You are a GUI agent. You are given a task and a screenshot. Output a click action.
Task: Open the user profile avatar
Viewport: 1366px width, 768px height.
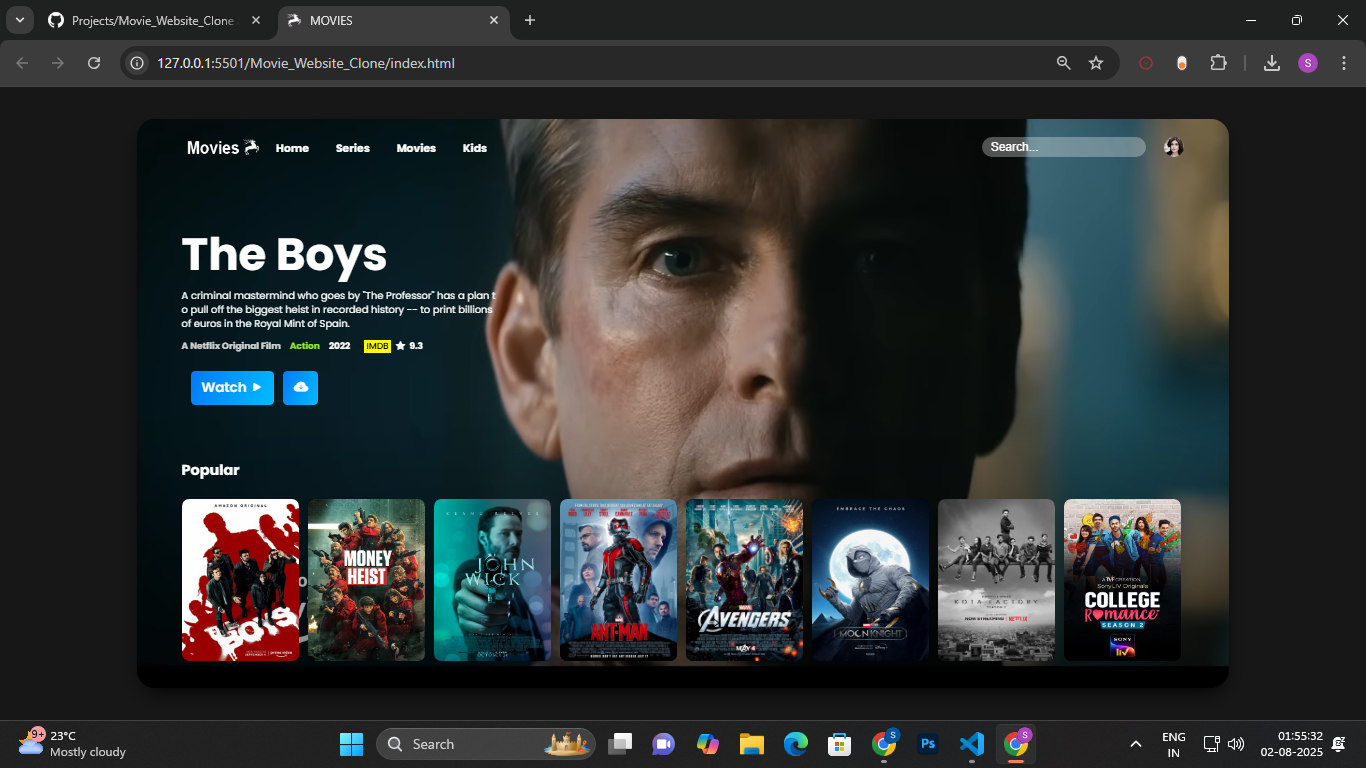pyautogui.click(x=1173, y=147)
